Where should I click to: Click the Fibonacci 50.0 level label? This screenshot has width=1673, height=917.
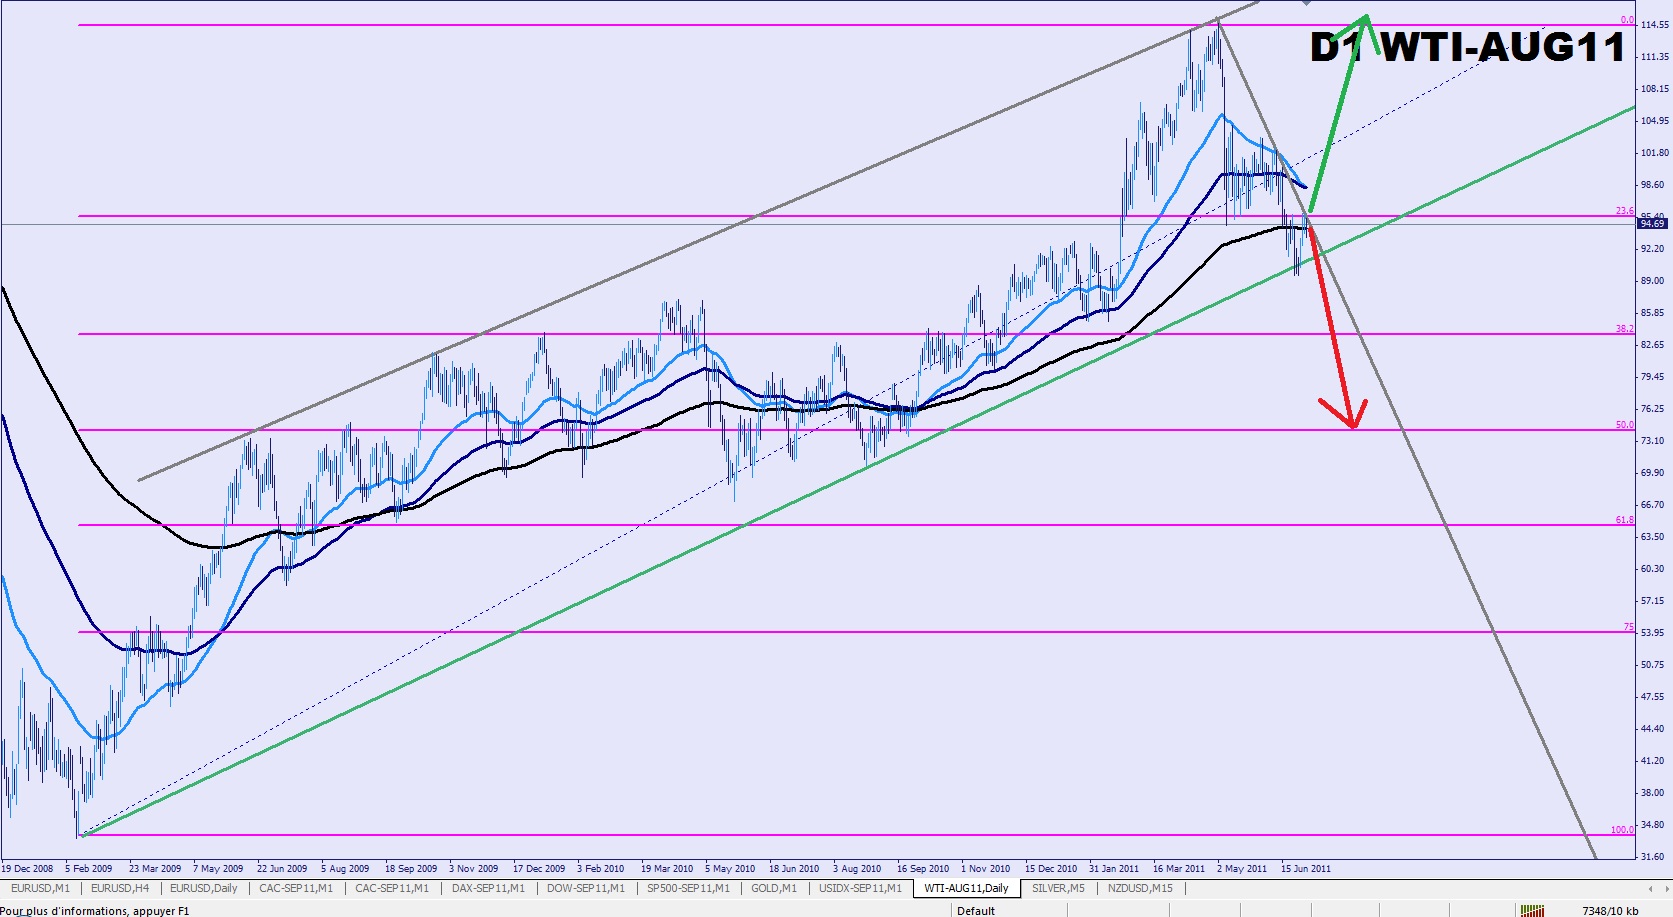[x=1625, y=425]
